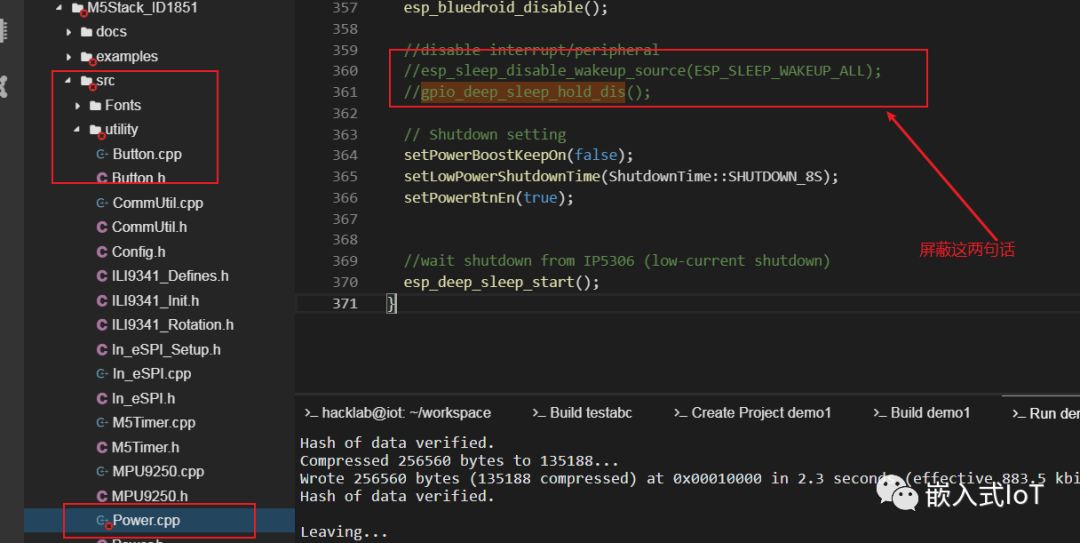Click the folder icon beside docs
1080x543 pixels.
click(88, 33)
